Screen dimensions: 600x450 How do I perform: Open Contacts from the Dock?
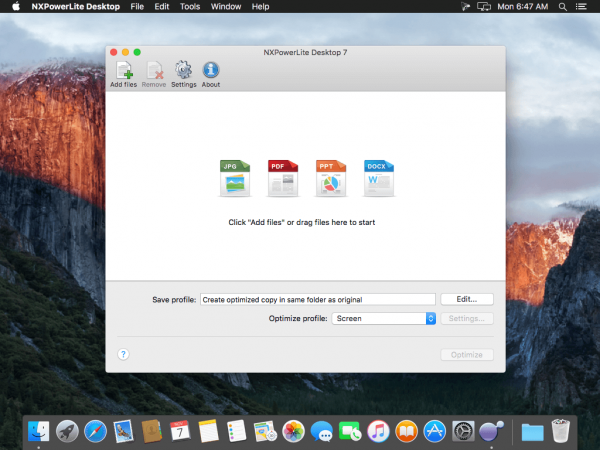pos(152,431)
